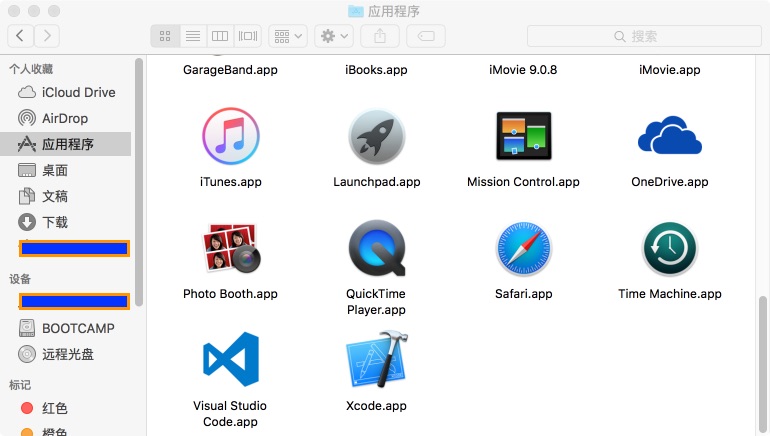770x436 pixels.
Task: Click the main file list scrollbar
Action: [762, 366]
